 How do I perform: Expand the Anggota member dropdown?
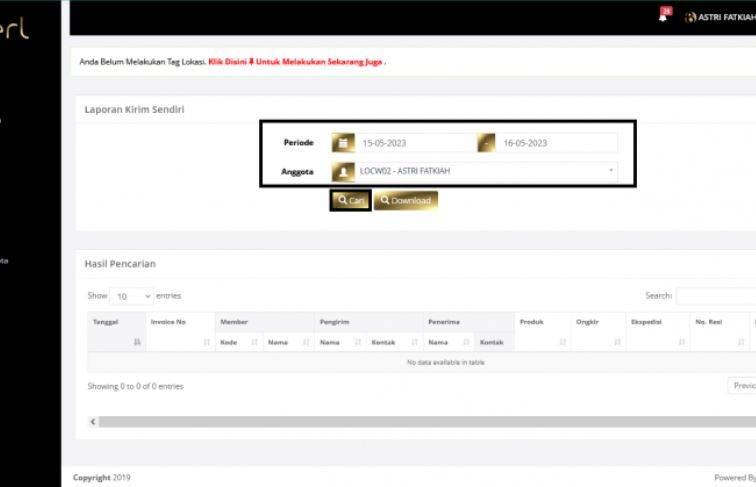[610, 171]
